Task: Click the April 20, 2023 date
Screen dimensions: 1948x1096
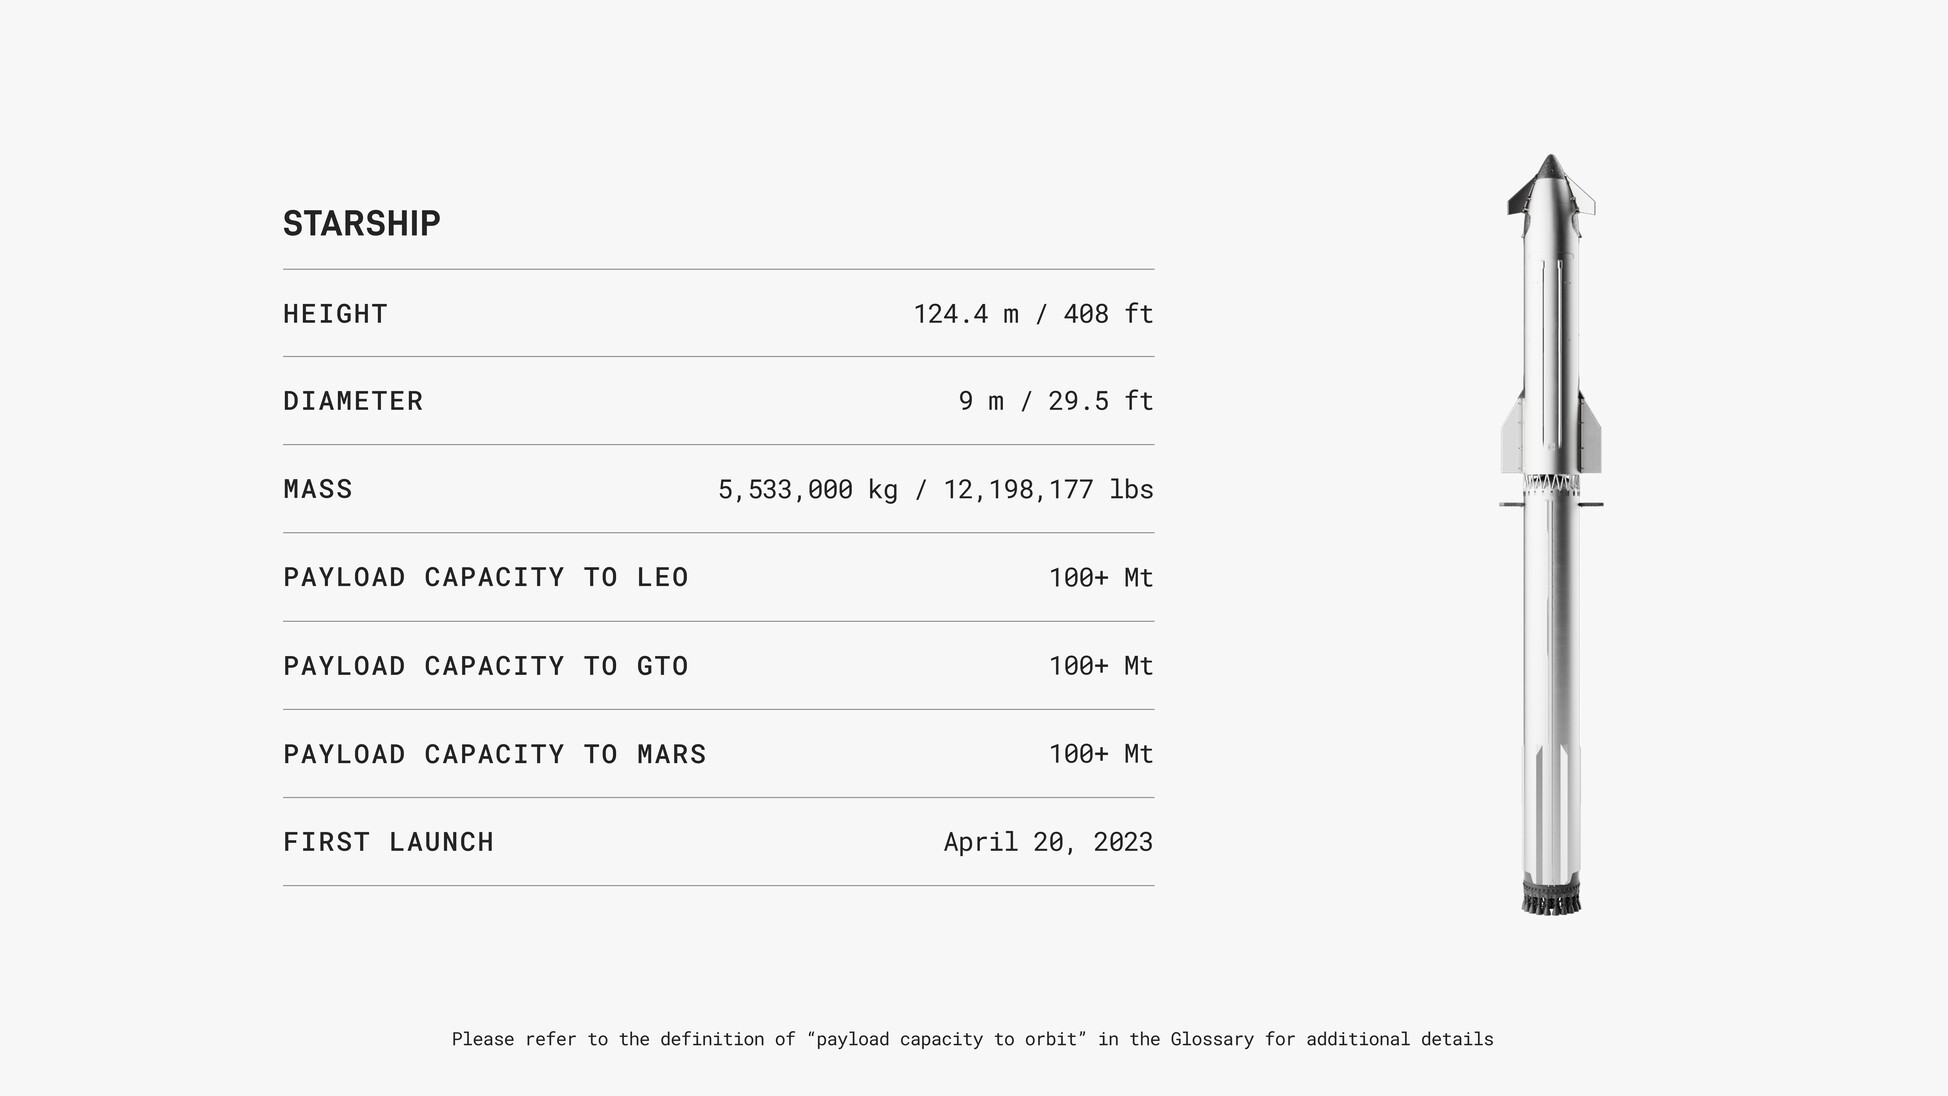Action: pos(1048,842)
